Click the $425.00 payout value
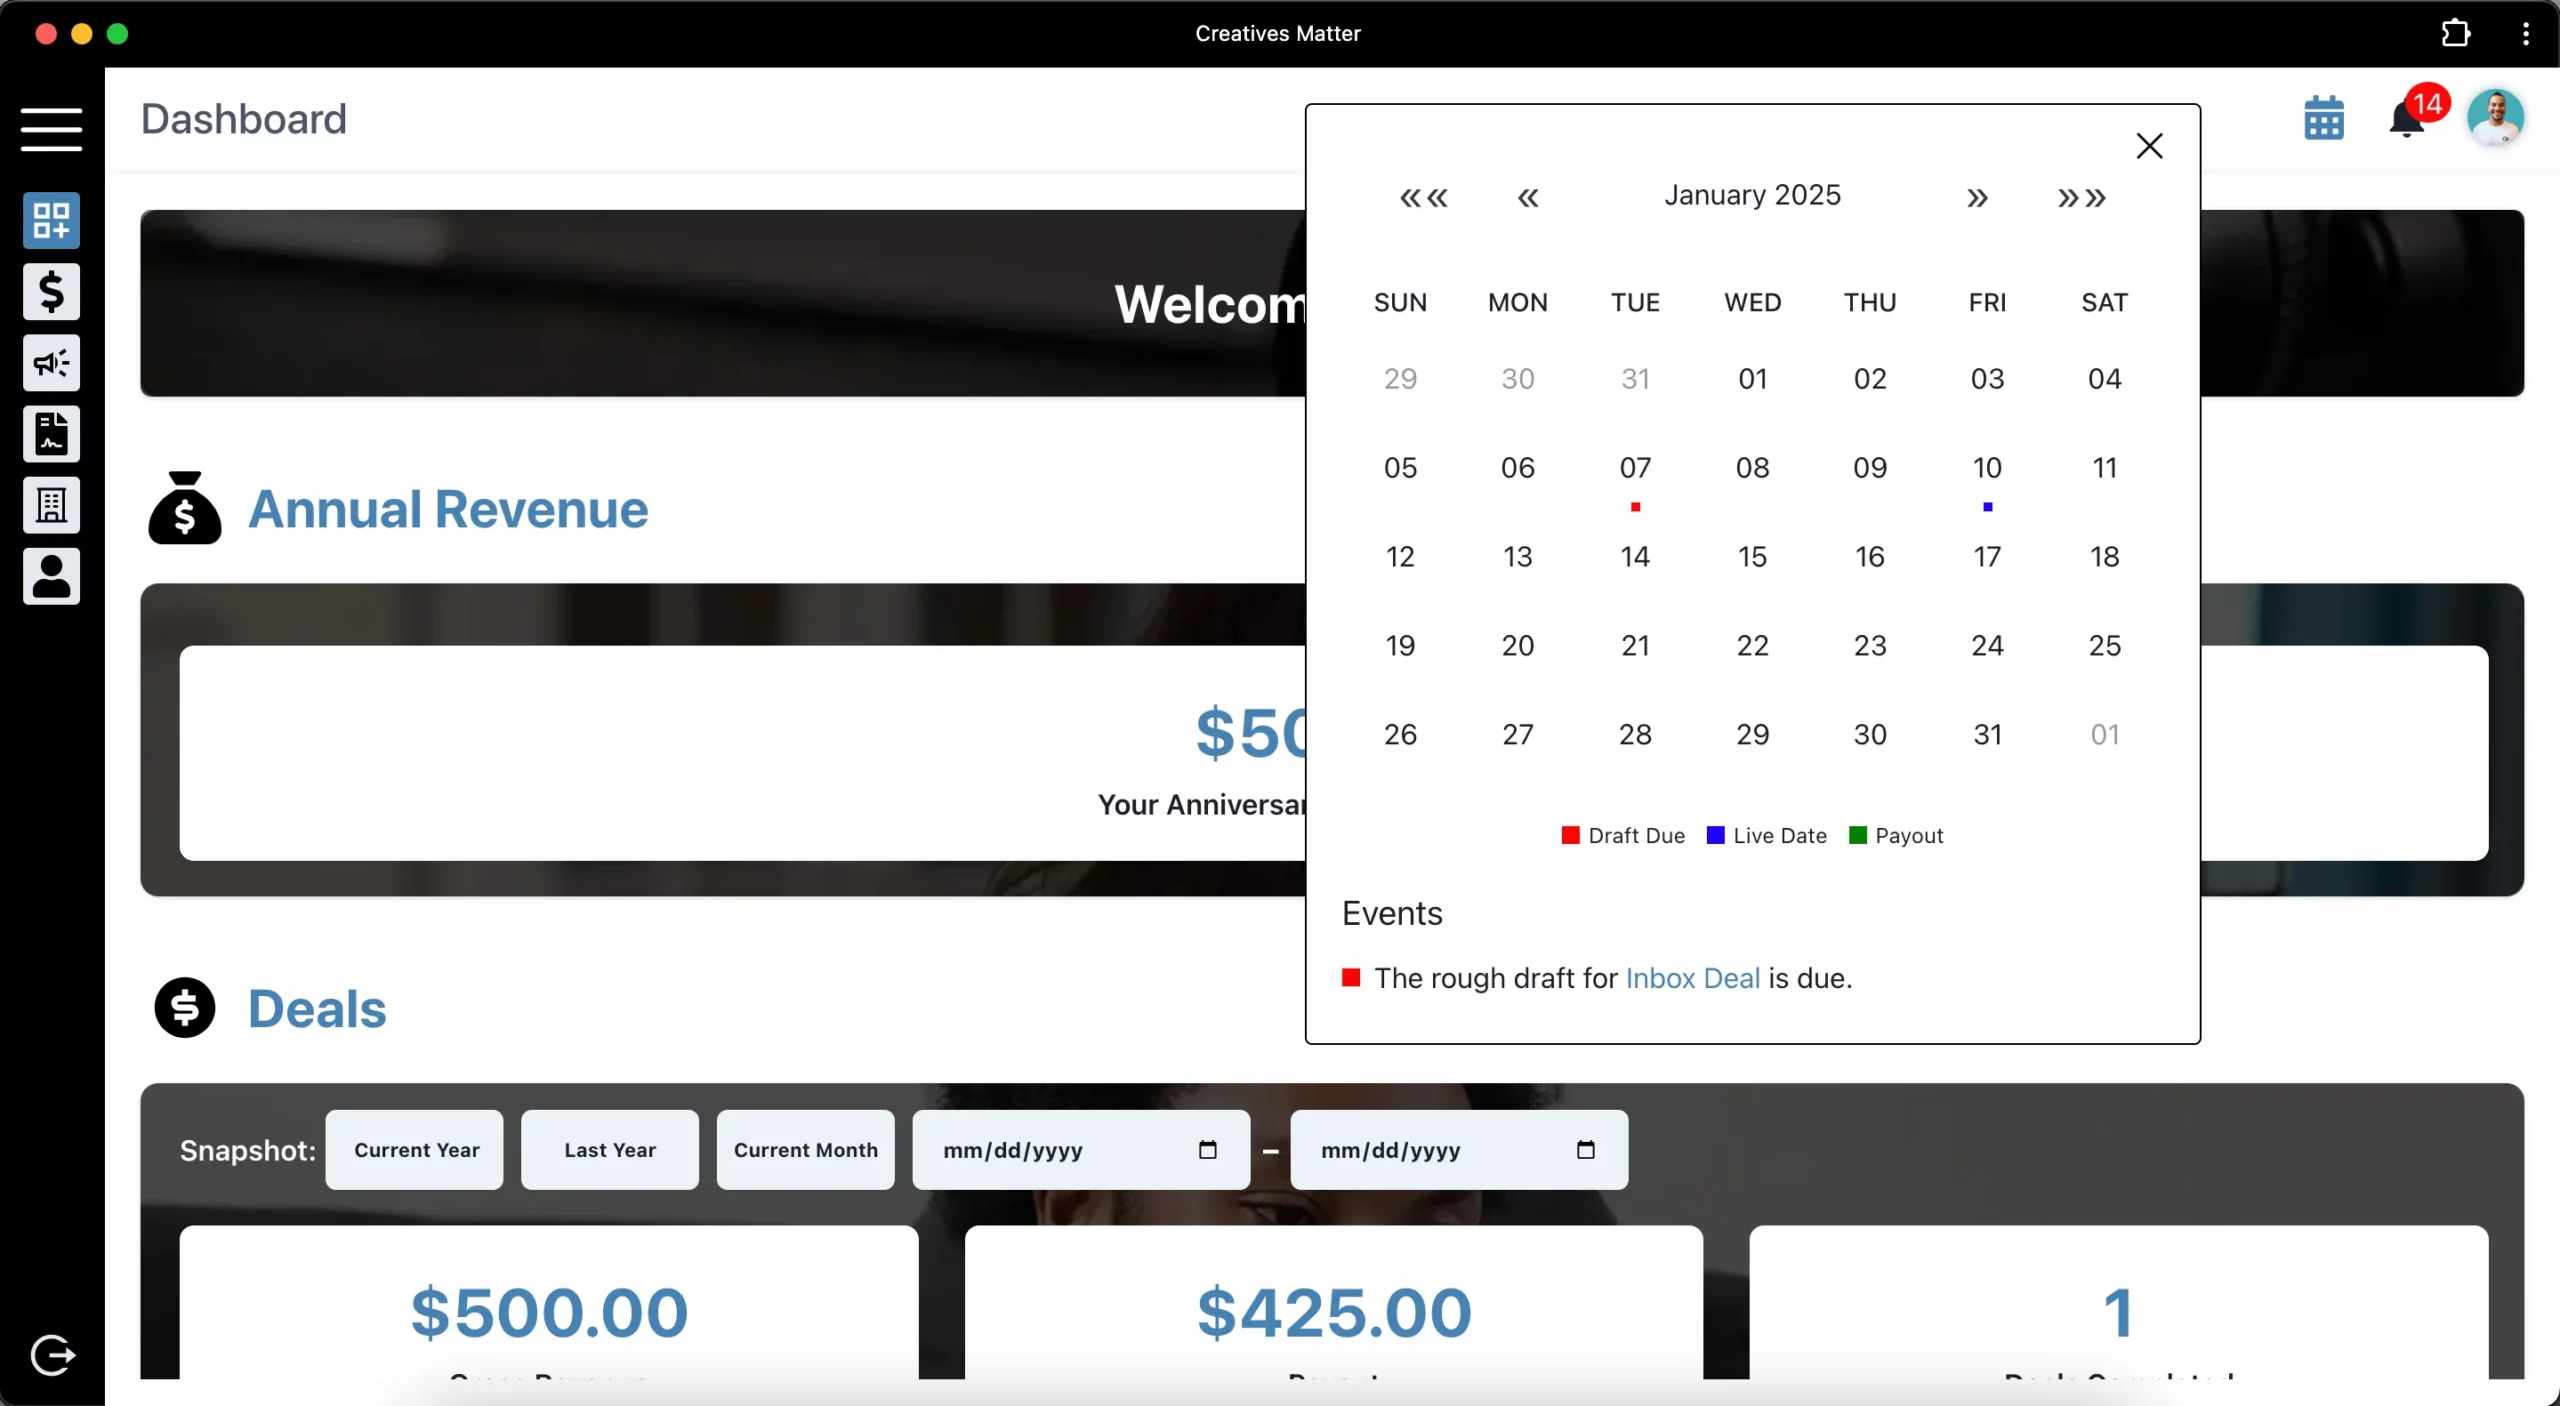This screenshot has height=1406, width=2560. pyautogui.click(x=1334, y=1312)
